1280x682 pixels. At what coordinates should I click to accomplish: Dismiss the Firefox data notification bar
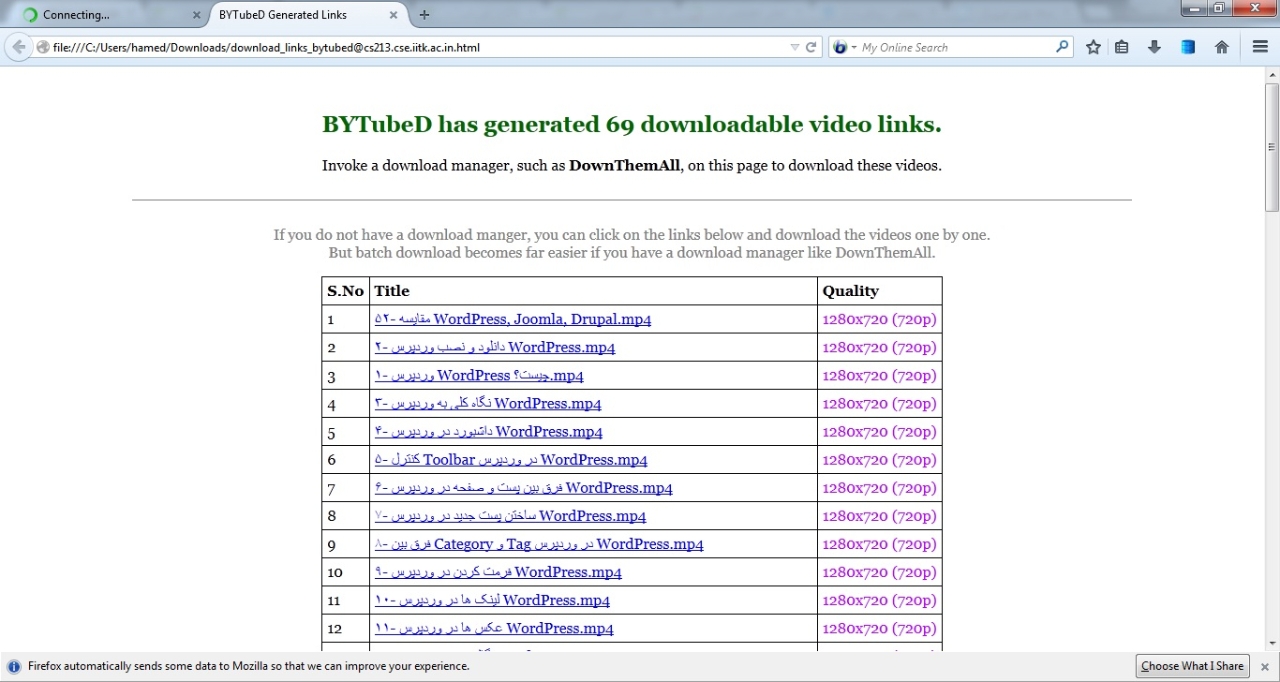(1265, 667)
